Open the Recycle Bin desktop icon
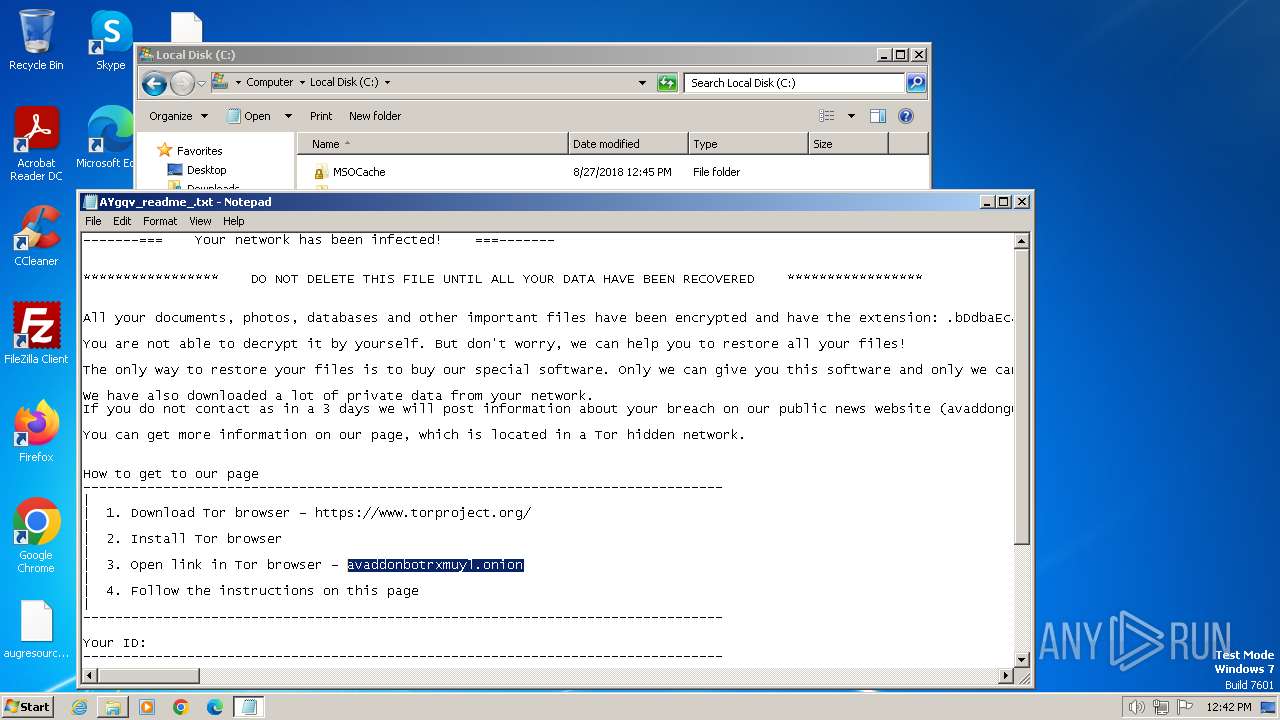 36,40
